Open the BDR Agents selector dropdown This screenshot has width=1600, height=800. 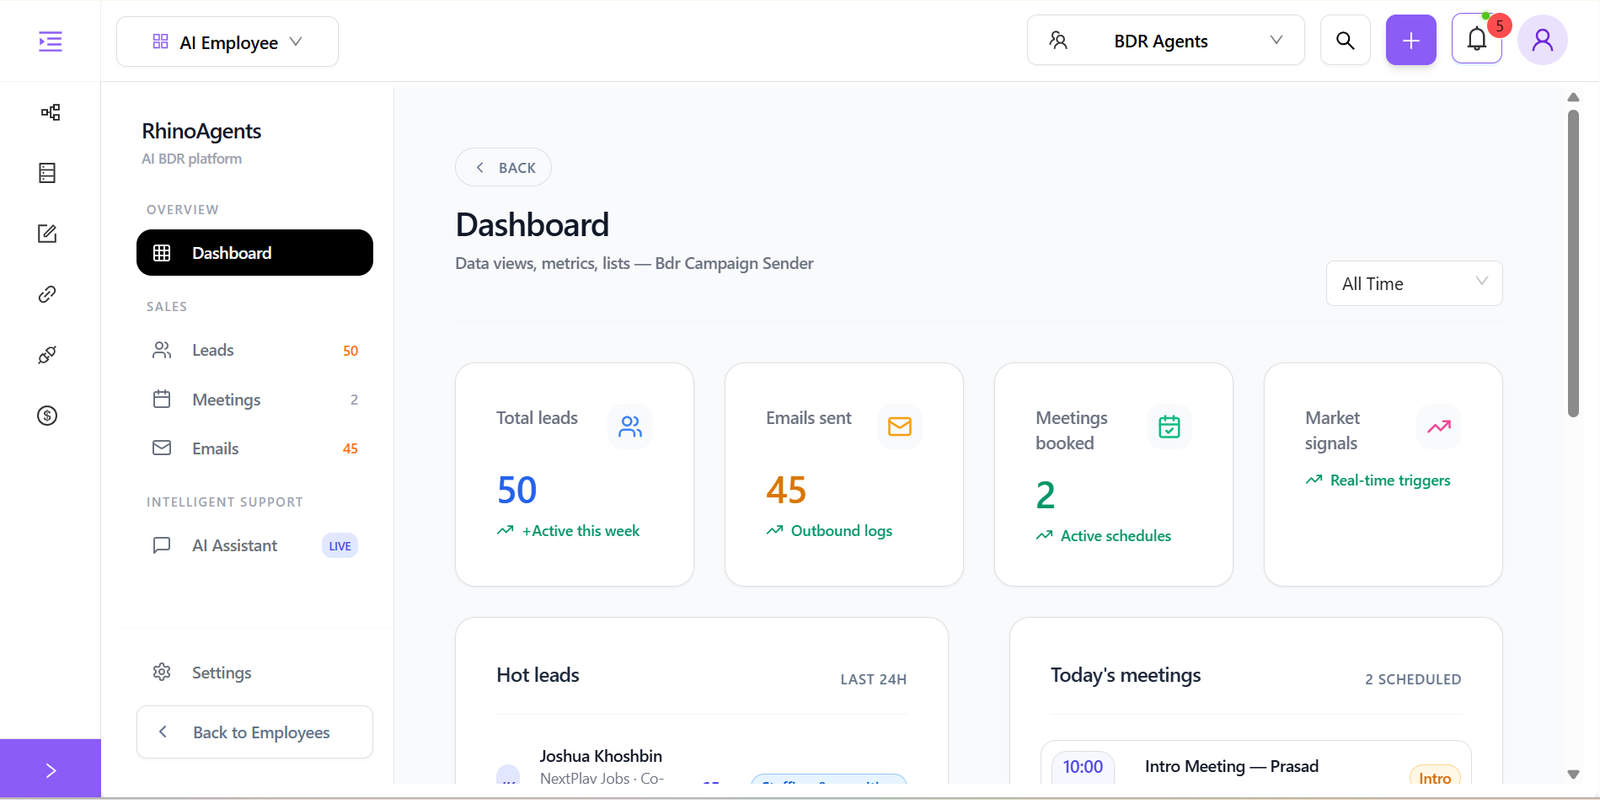click(1166, 41)
